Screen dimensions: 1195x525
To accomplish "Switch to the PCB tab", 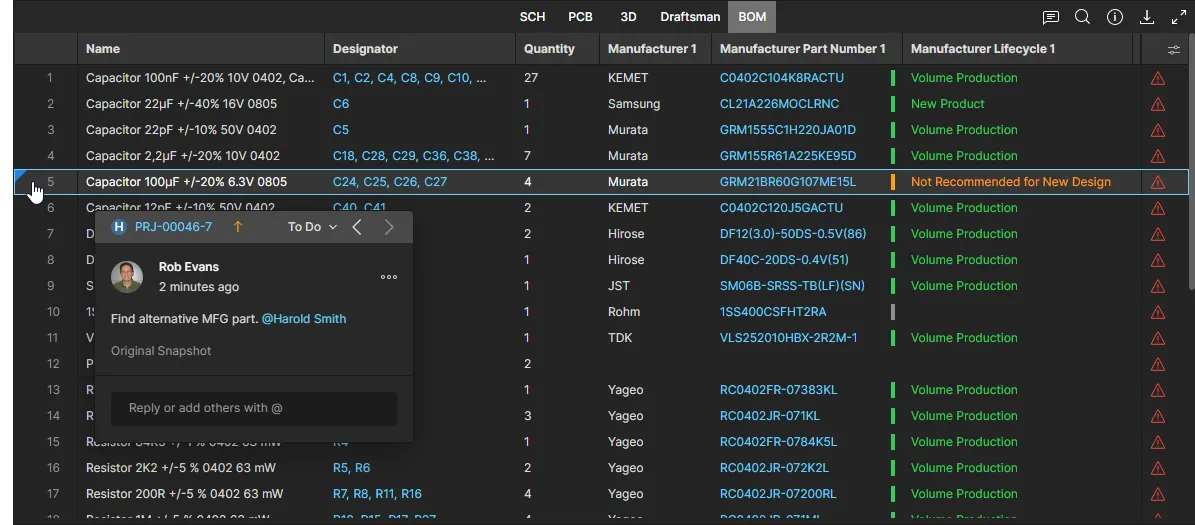I will (580, 17).
